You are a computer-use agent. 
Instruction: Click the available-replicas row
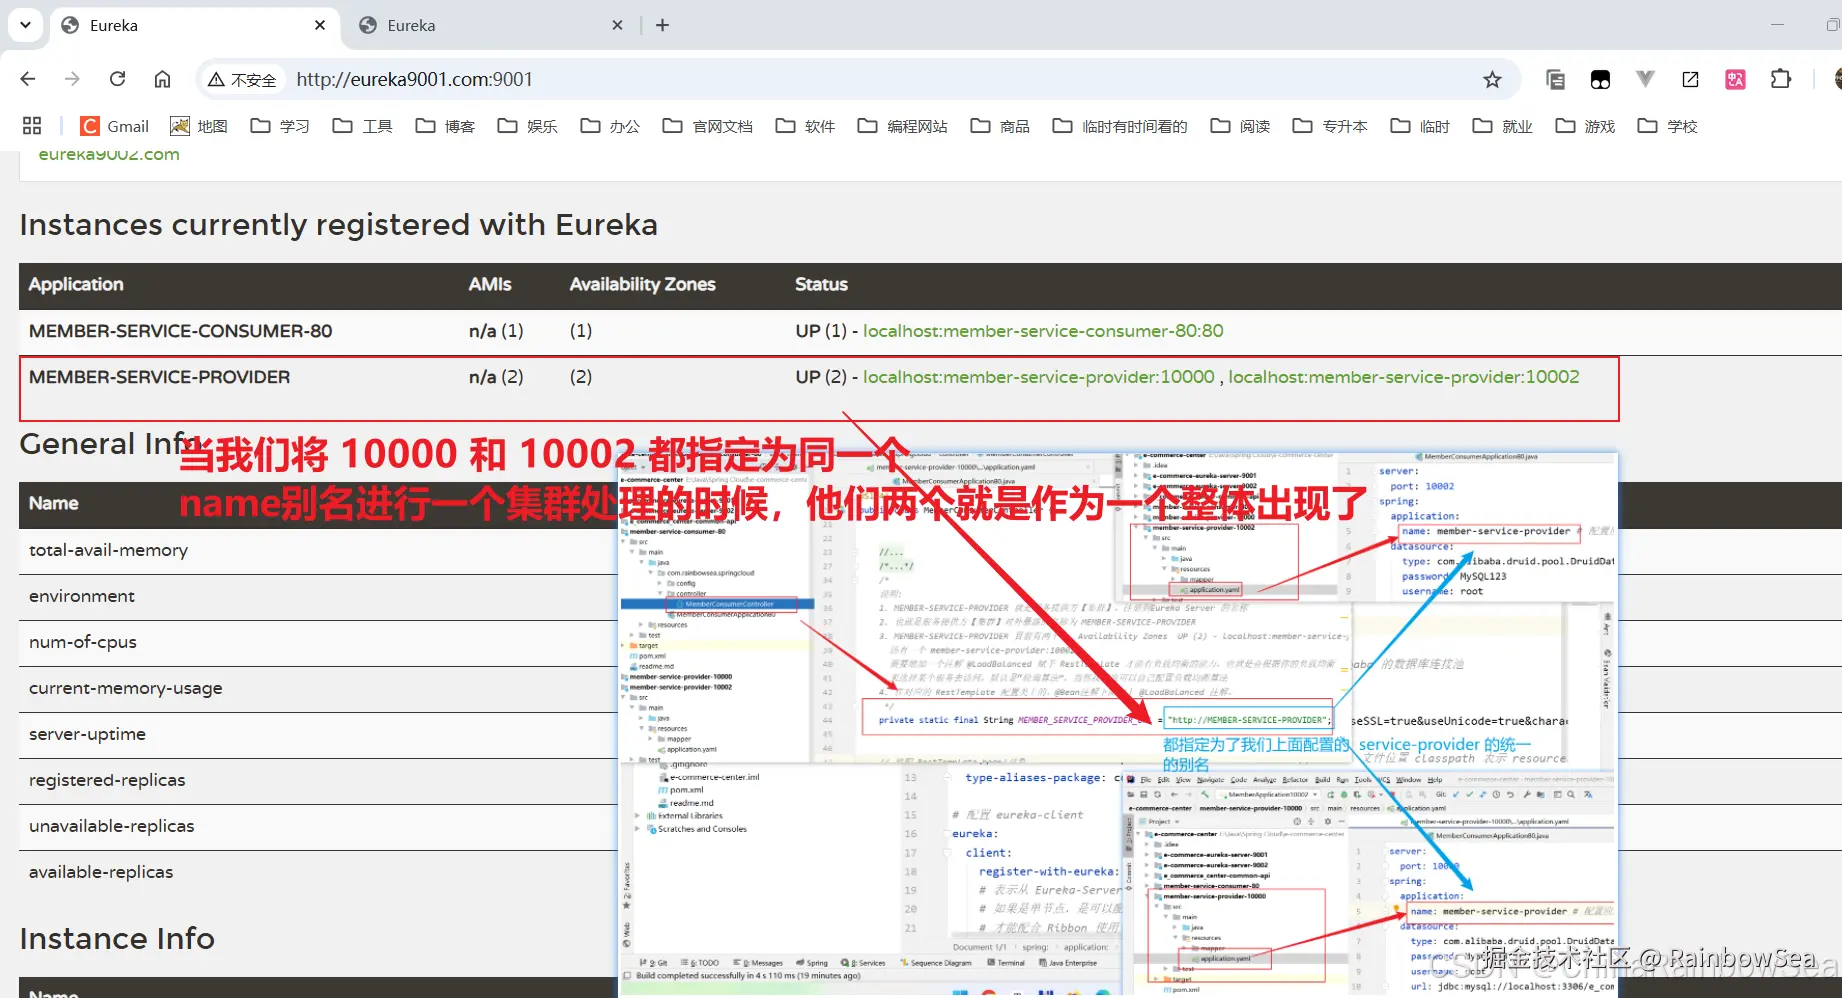318,872
